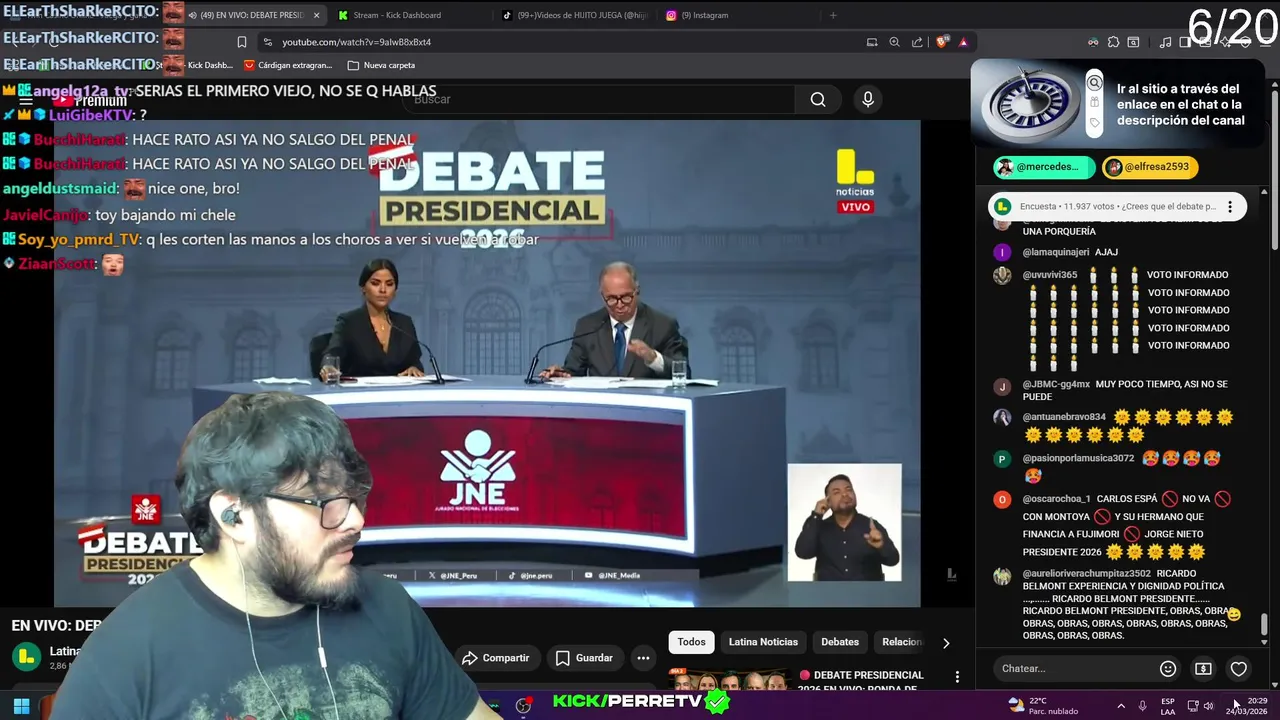Start voice search with the microphone icon
The height and width of the screenshot is (720, 1280).
tap(867, 99)
